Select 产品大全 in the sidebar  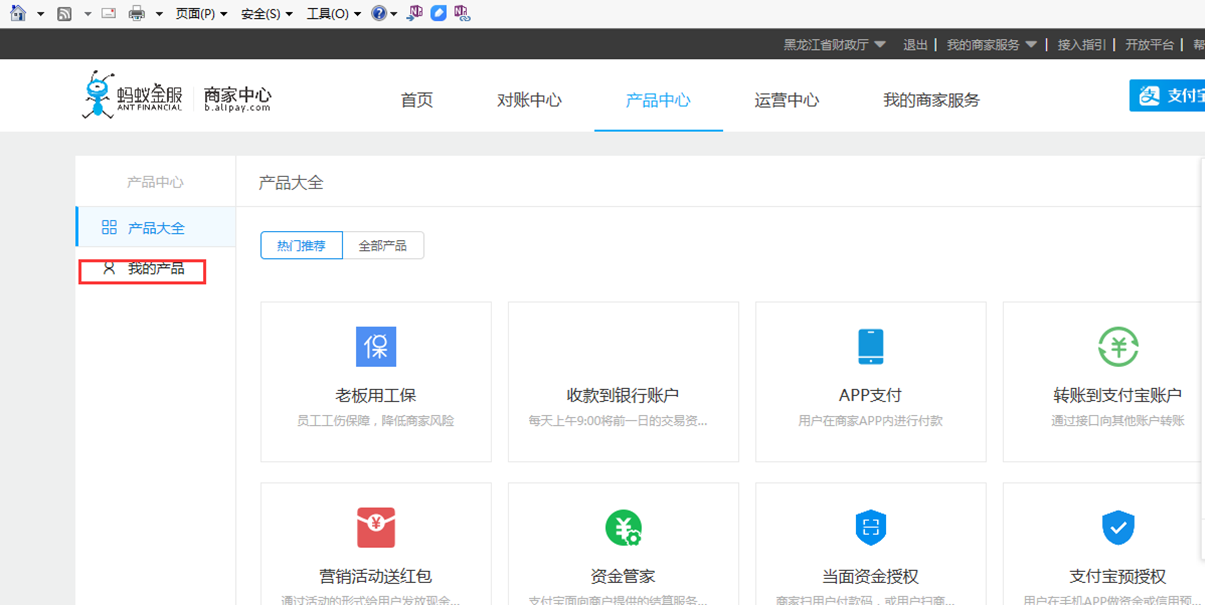[x=155, y=227]
